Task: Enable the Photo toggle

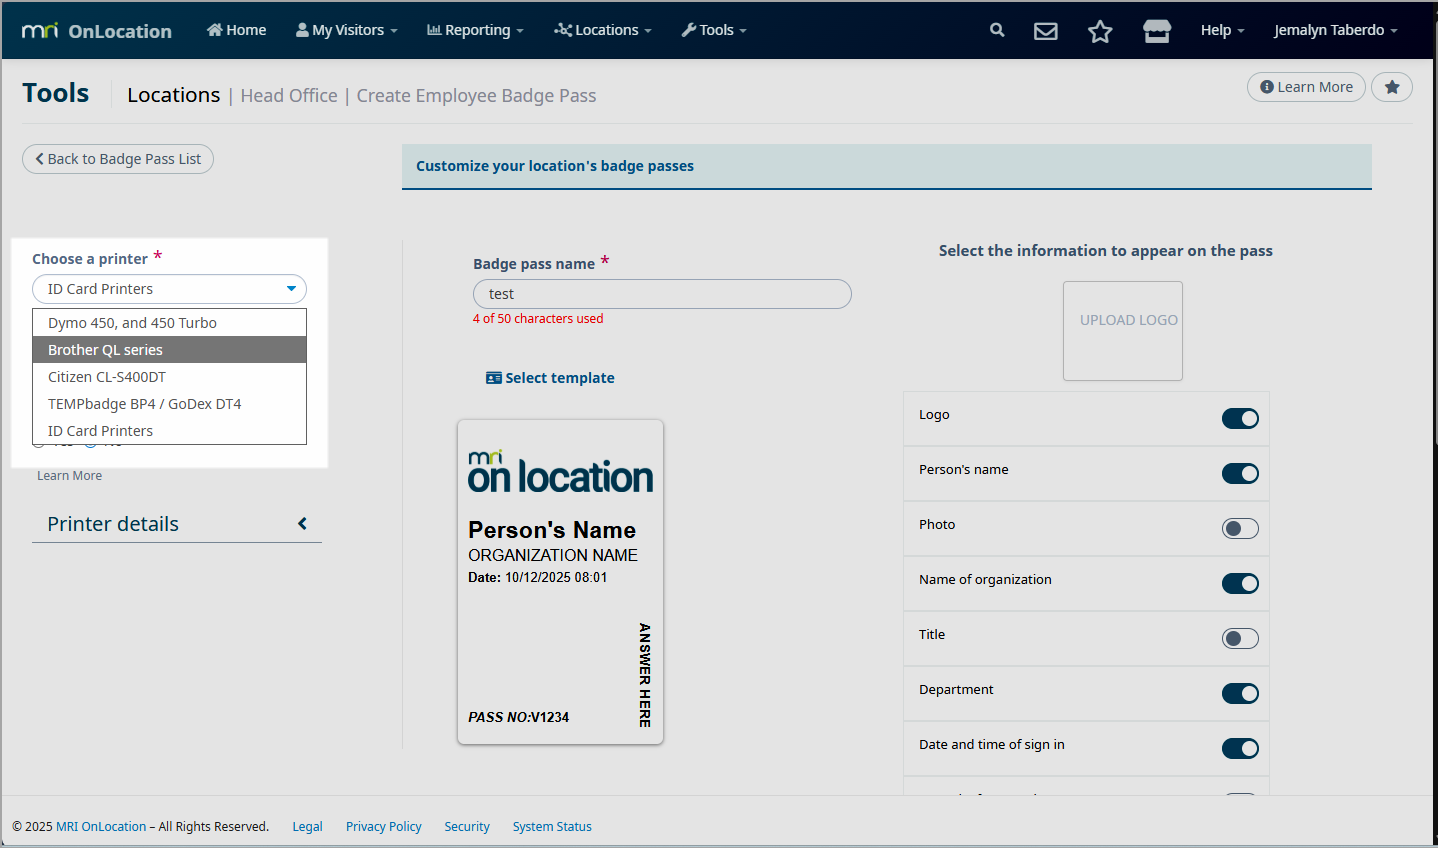Action: pos(1240,529)
